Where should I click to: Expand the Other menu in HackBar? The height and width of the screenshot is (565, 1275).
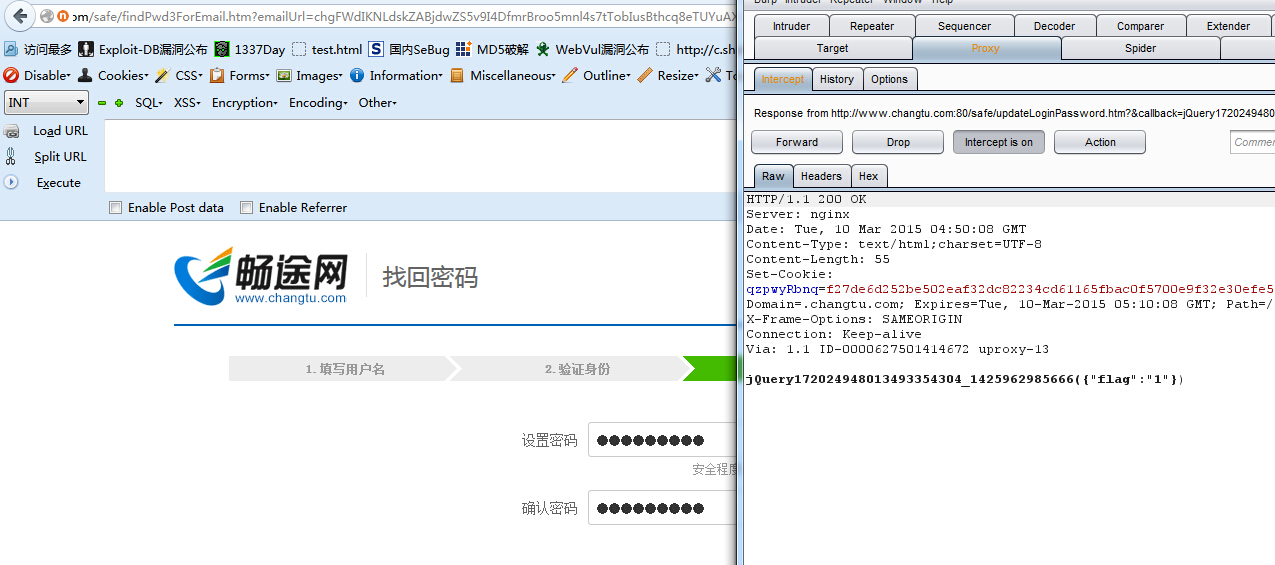coord(378,103)
